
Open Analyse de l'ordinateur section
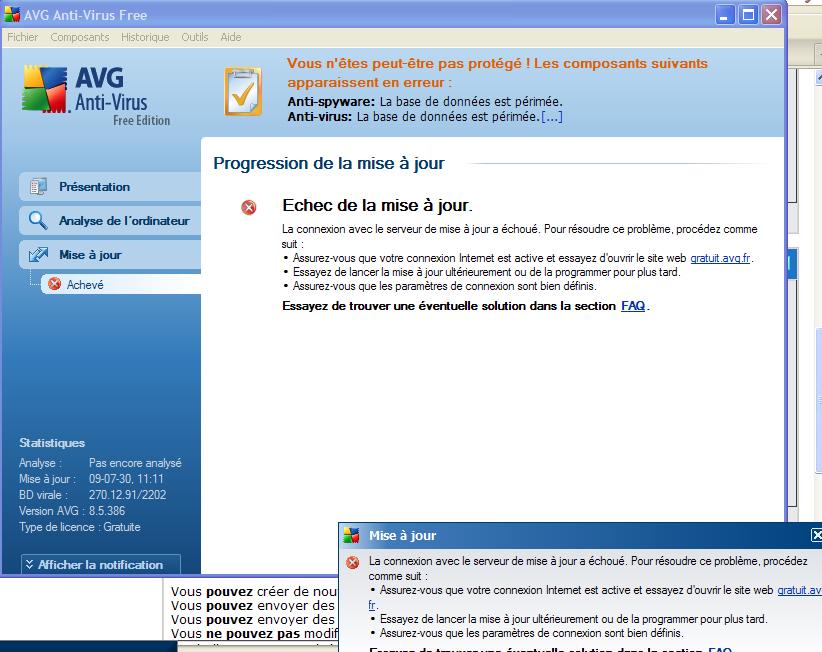[110, 221]
